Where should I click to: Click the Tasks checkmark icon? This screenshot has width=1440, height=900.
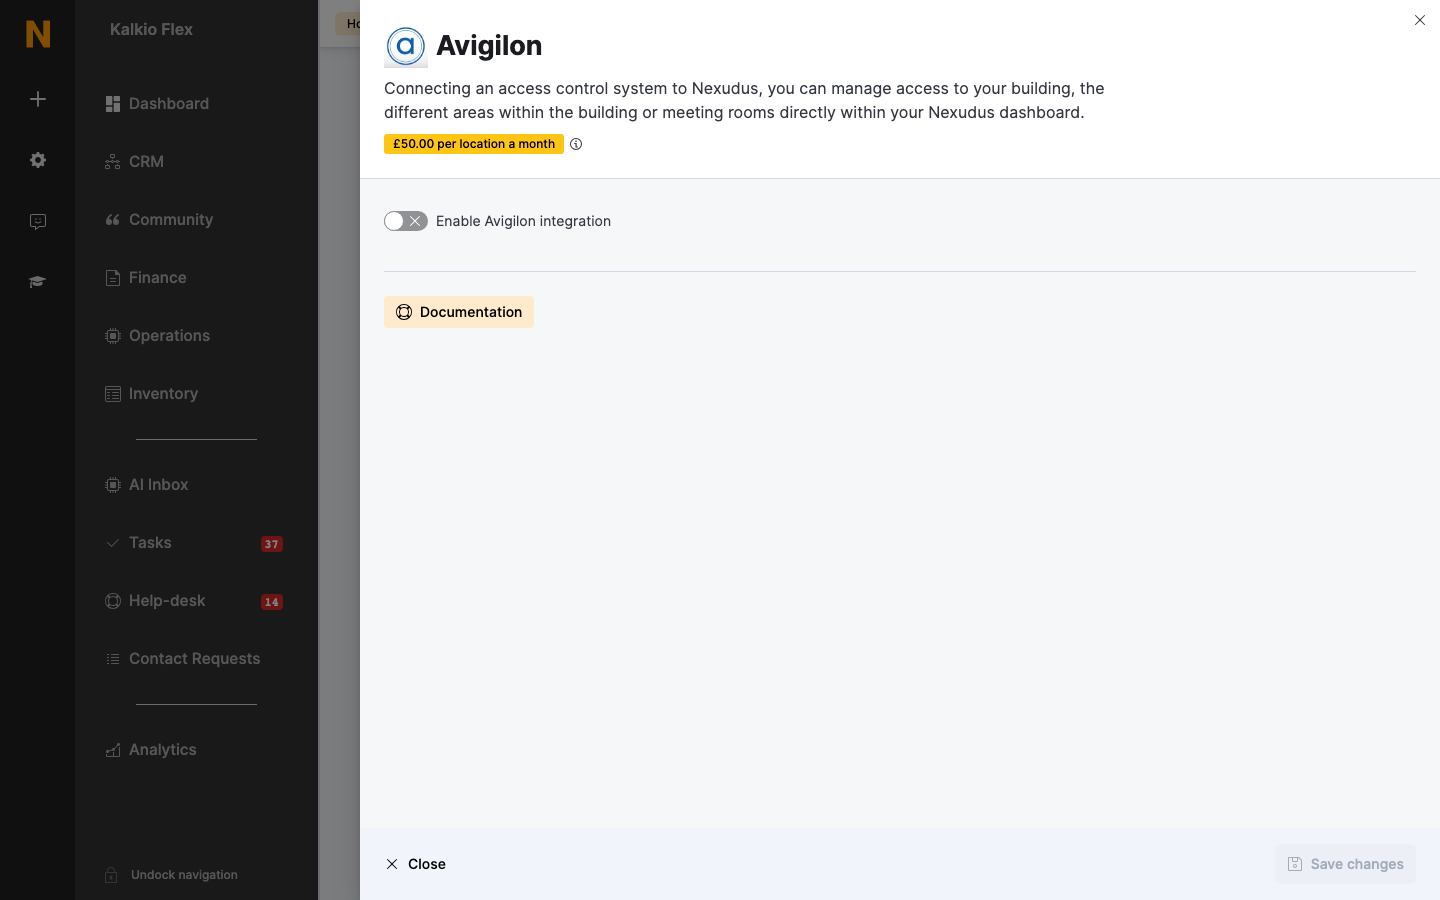tap(113, 543)
